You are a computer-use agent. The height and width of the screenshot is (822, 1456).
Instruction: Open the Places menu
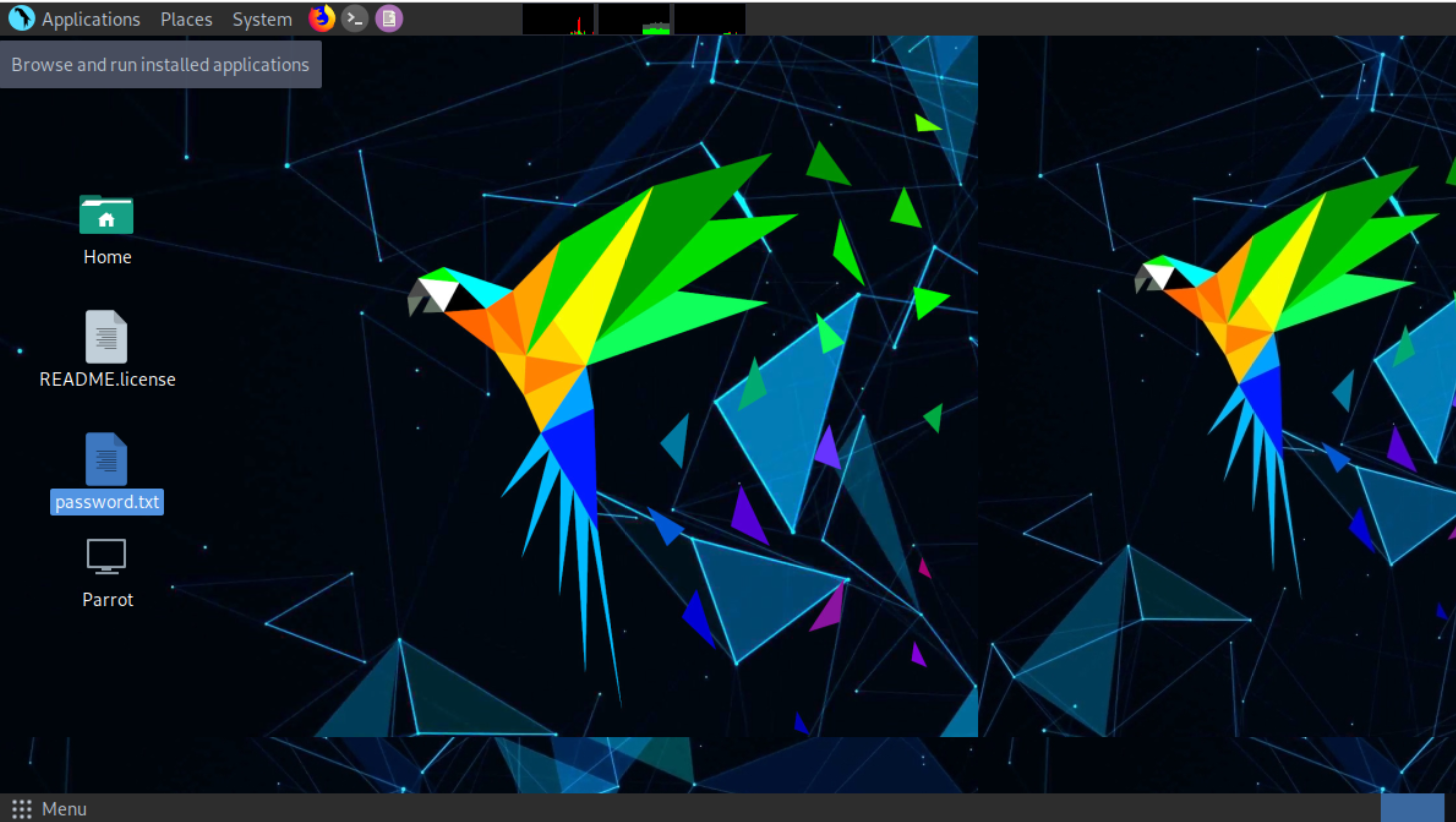(x=186, y=19)
